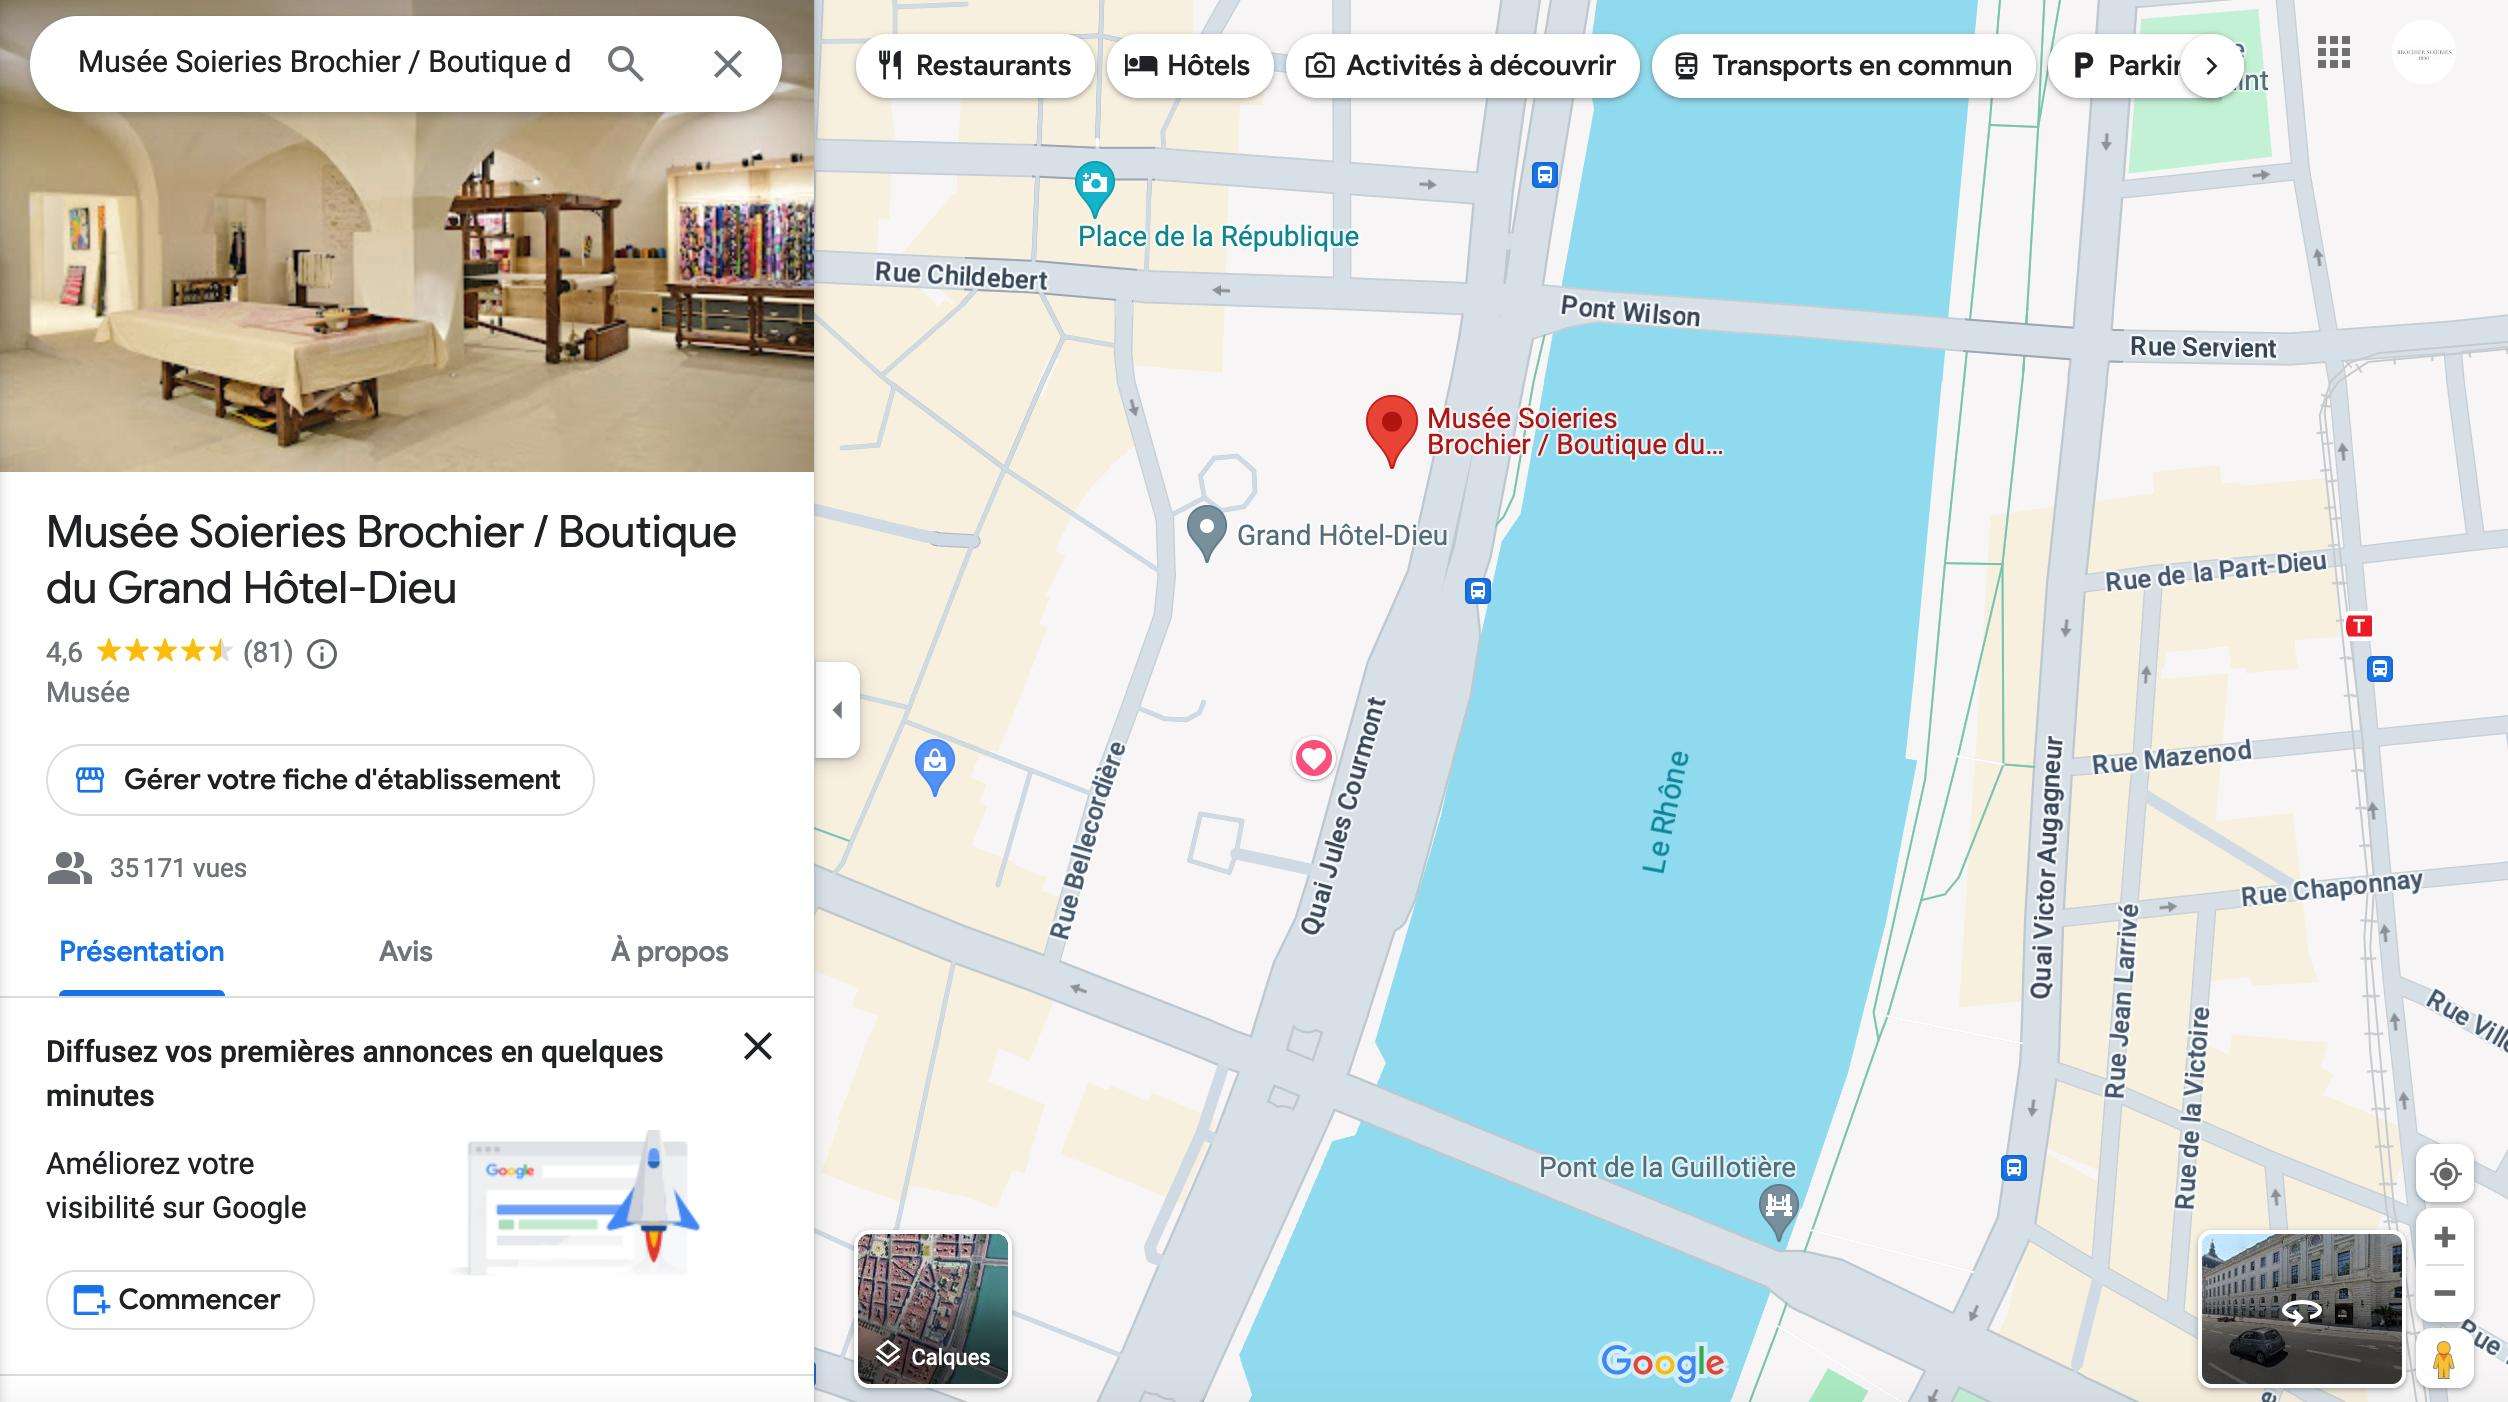Viewport: 2508px width, 1402px height.
Task: Open the Google apps grid
Action: (x=2333, y=53)
